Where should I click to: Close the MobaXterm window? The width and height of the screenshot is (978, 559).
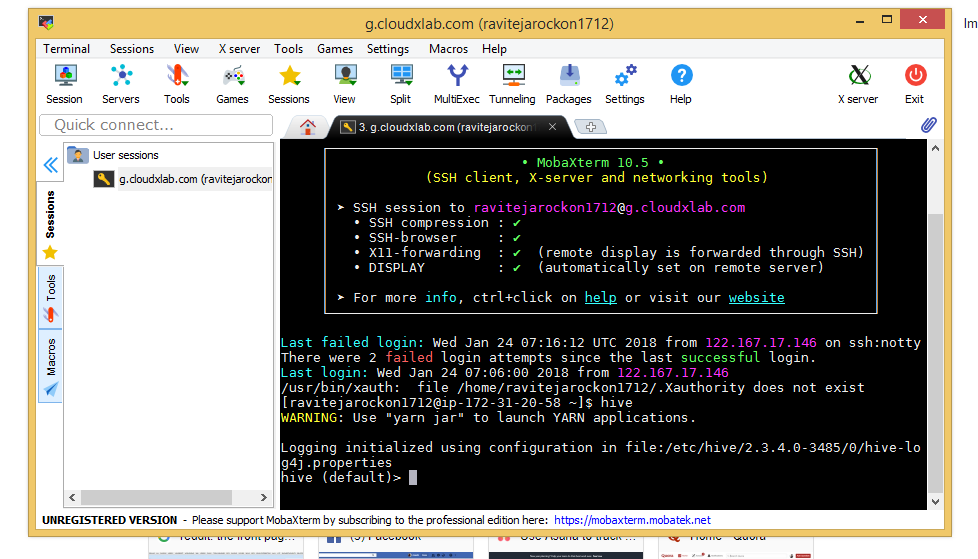[922, 20]
